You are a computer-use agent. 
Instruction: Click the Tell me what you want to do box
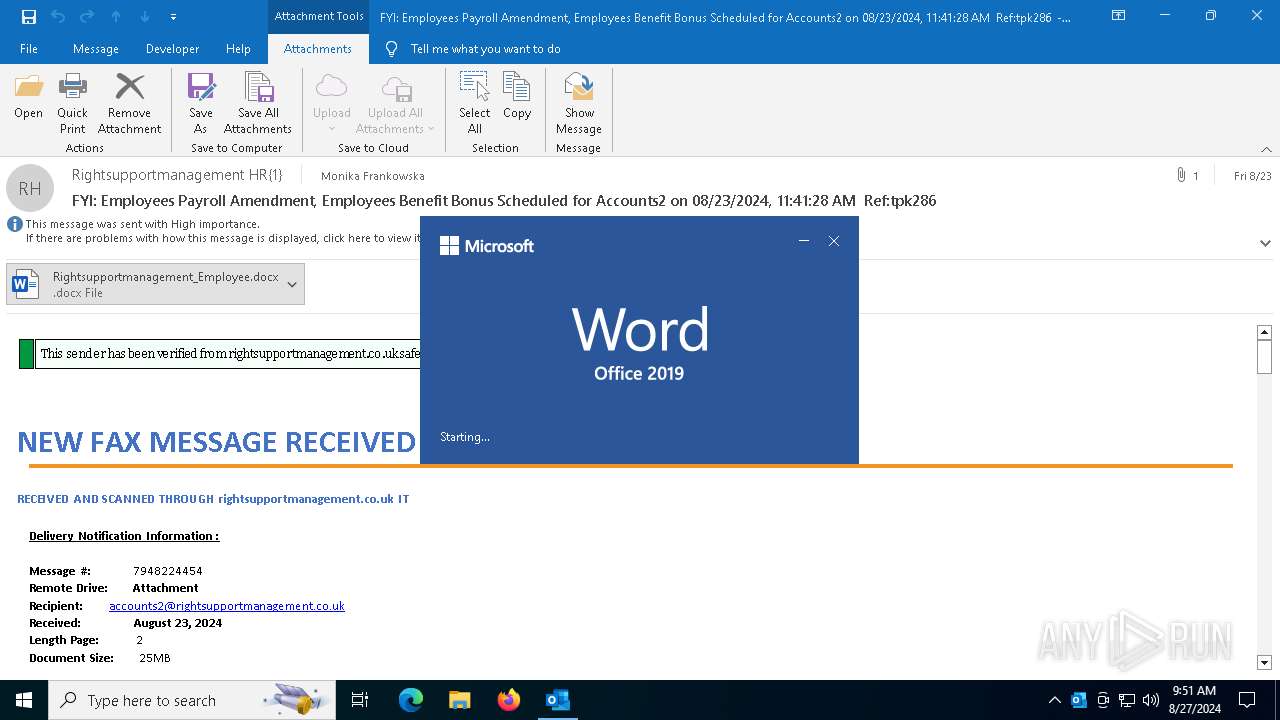point(485,49)
